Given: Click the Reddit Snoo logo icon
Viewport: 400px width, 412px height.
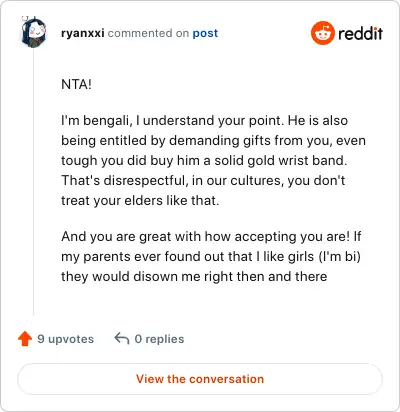Looking at the screenshot, I should point(322,33).
